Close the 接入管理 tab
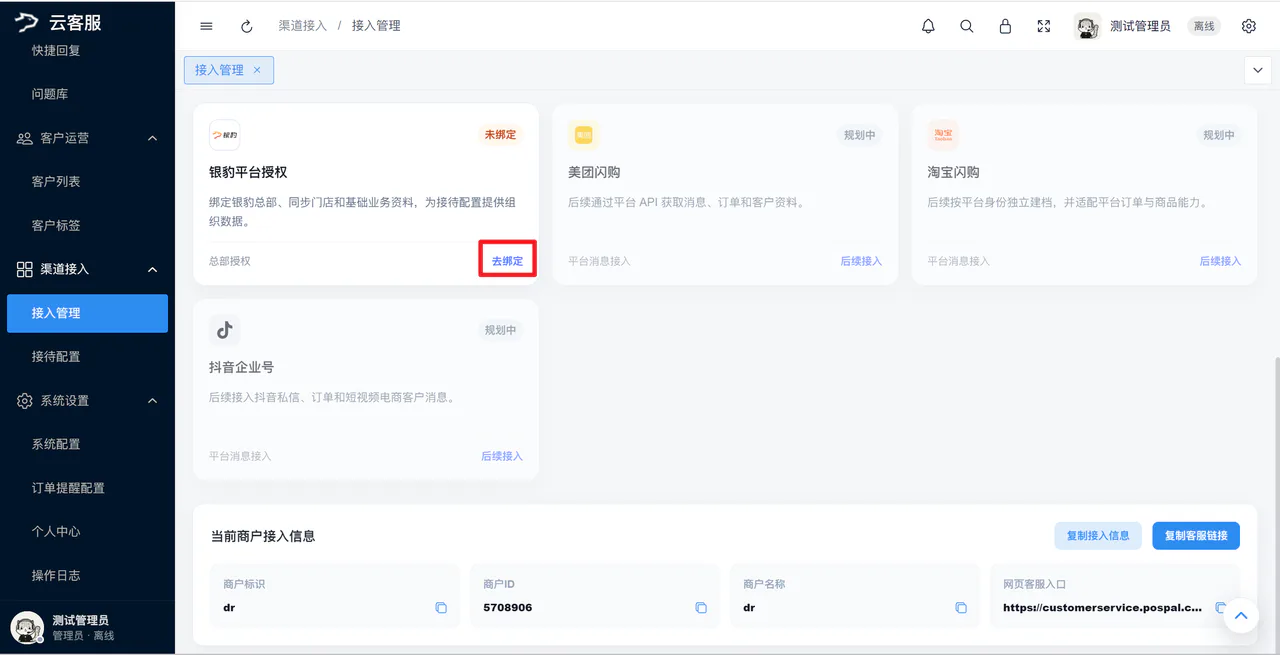 point(257,70)
